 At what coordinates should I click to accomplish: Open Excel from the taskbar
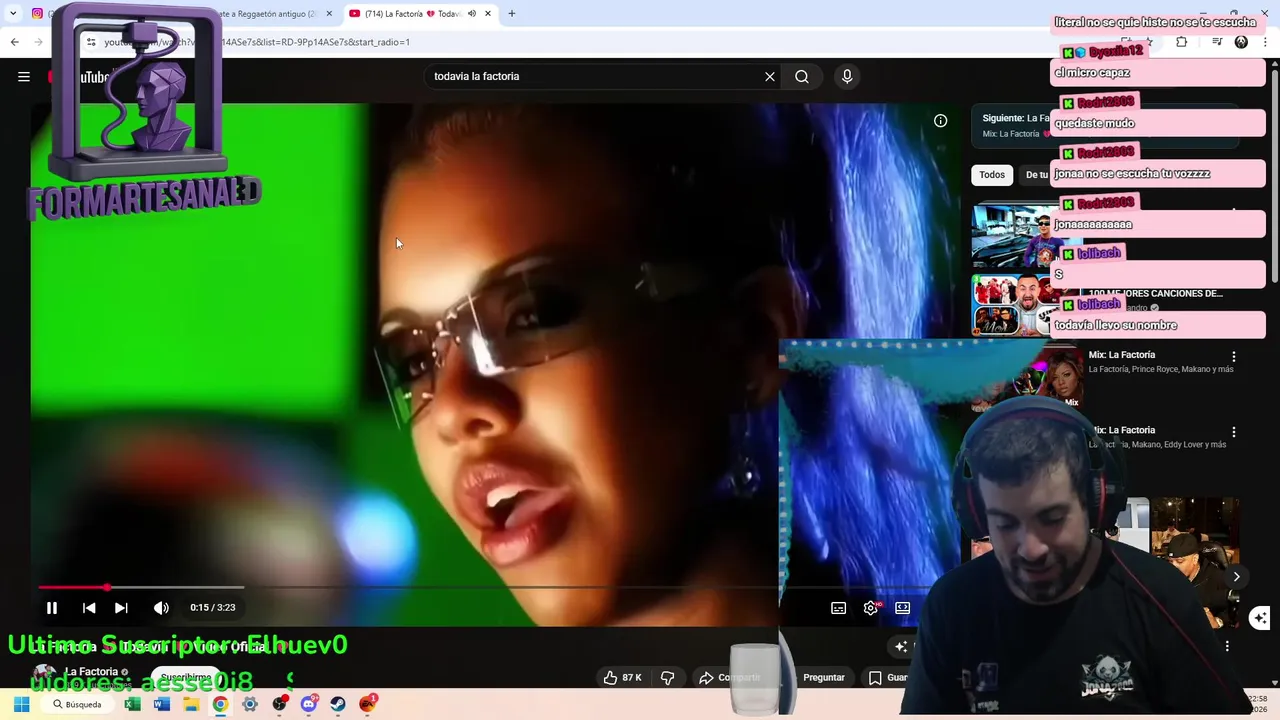132,704
